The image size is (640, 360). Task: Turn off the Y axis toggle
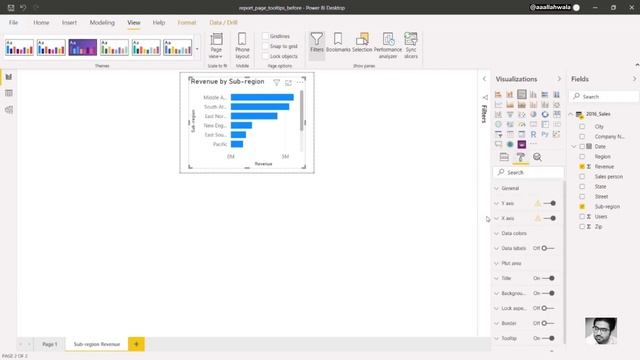[x=550, y=203]
